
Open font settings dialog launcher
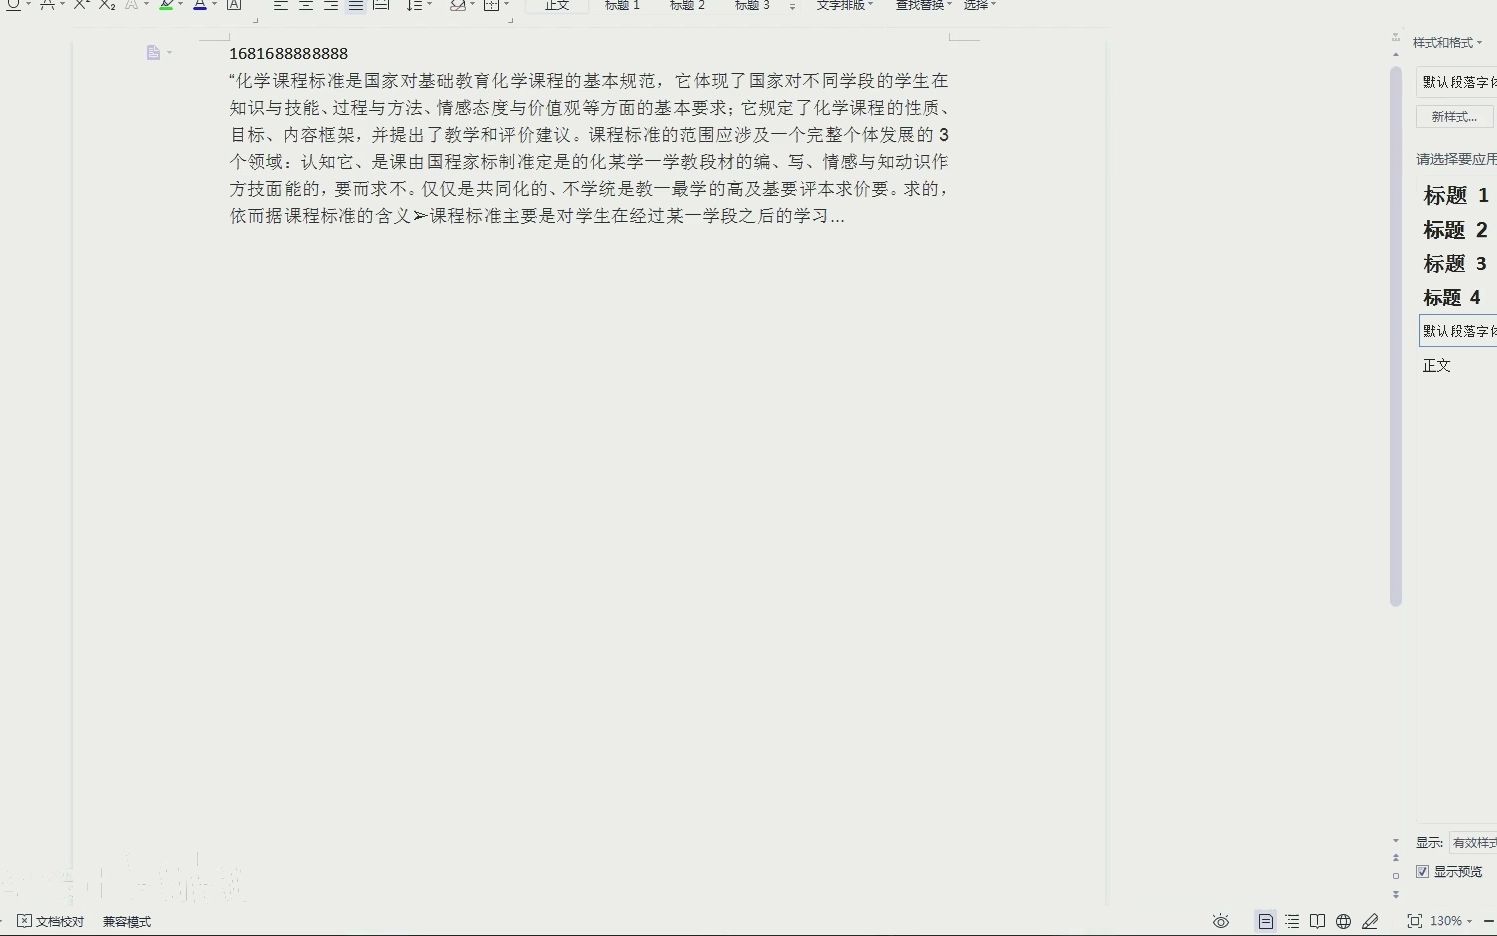[x=254, y=19]
